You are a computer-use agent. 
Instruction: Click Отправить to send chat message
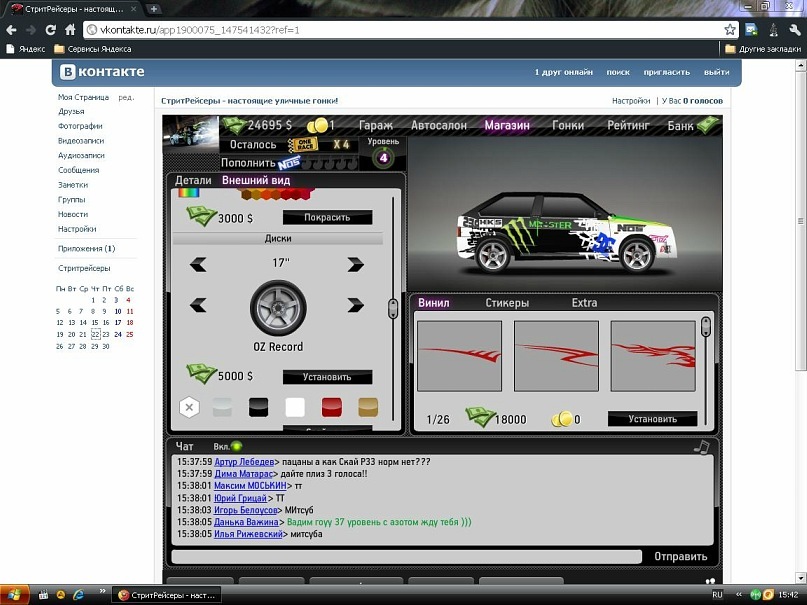pyautogui.click(x=680, y=556)
